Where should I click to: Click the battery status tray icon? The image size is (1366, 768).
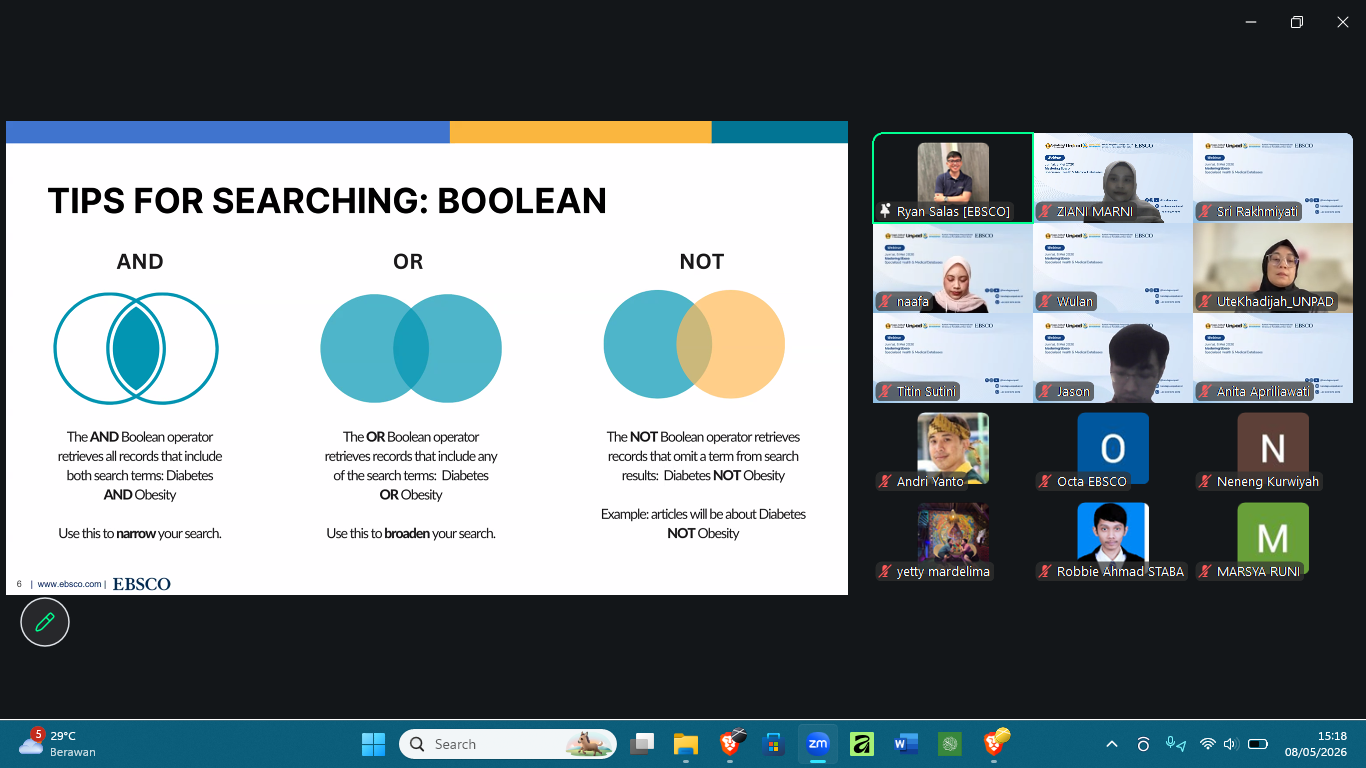(1258, 744)
